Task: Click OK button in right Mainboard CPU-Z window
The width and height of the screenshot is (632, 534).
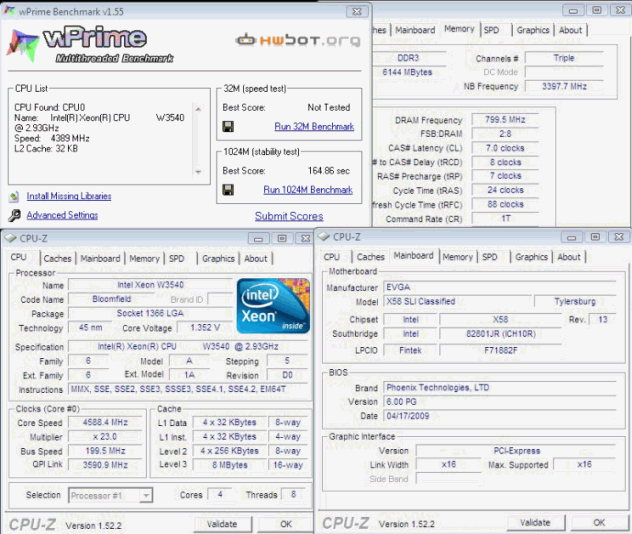Action: [599, 523]
